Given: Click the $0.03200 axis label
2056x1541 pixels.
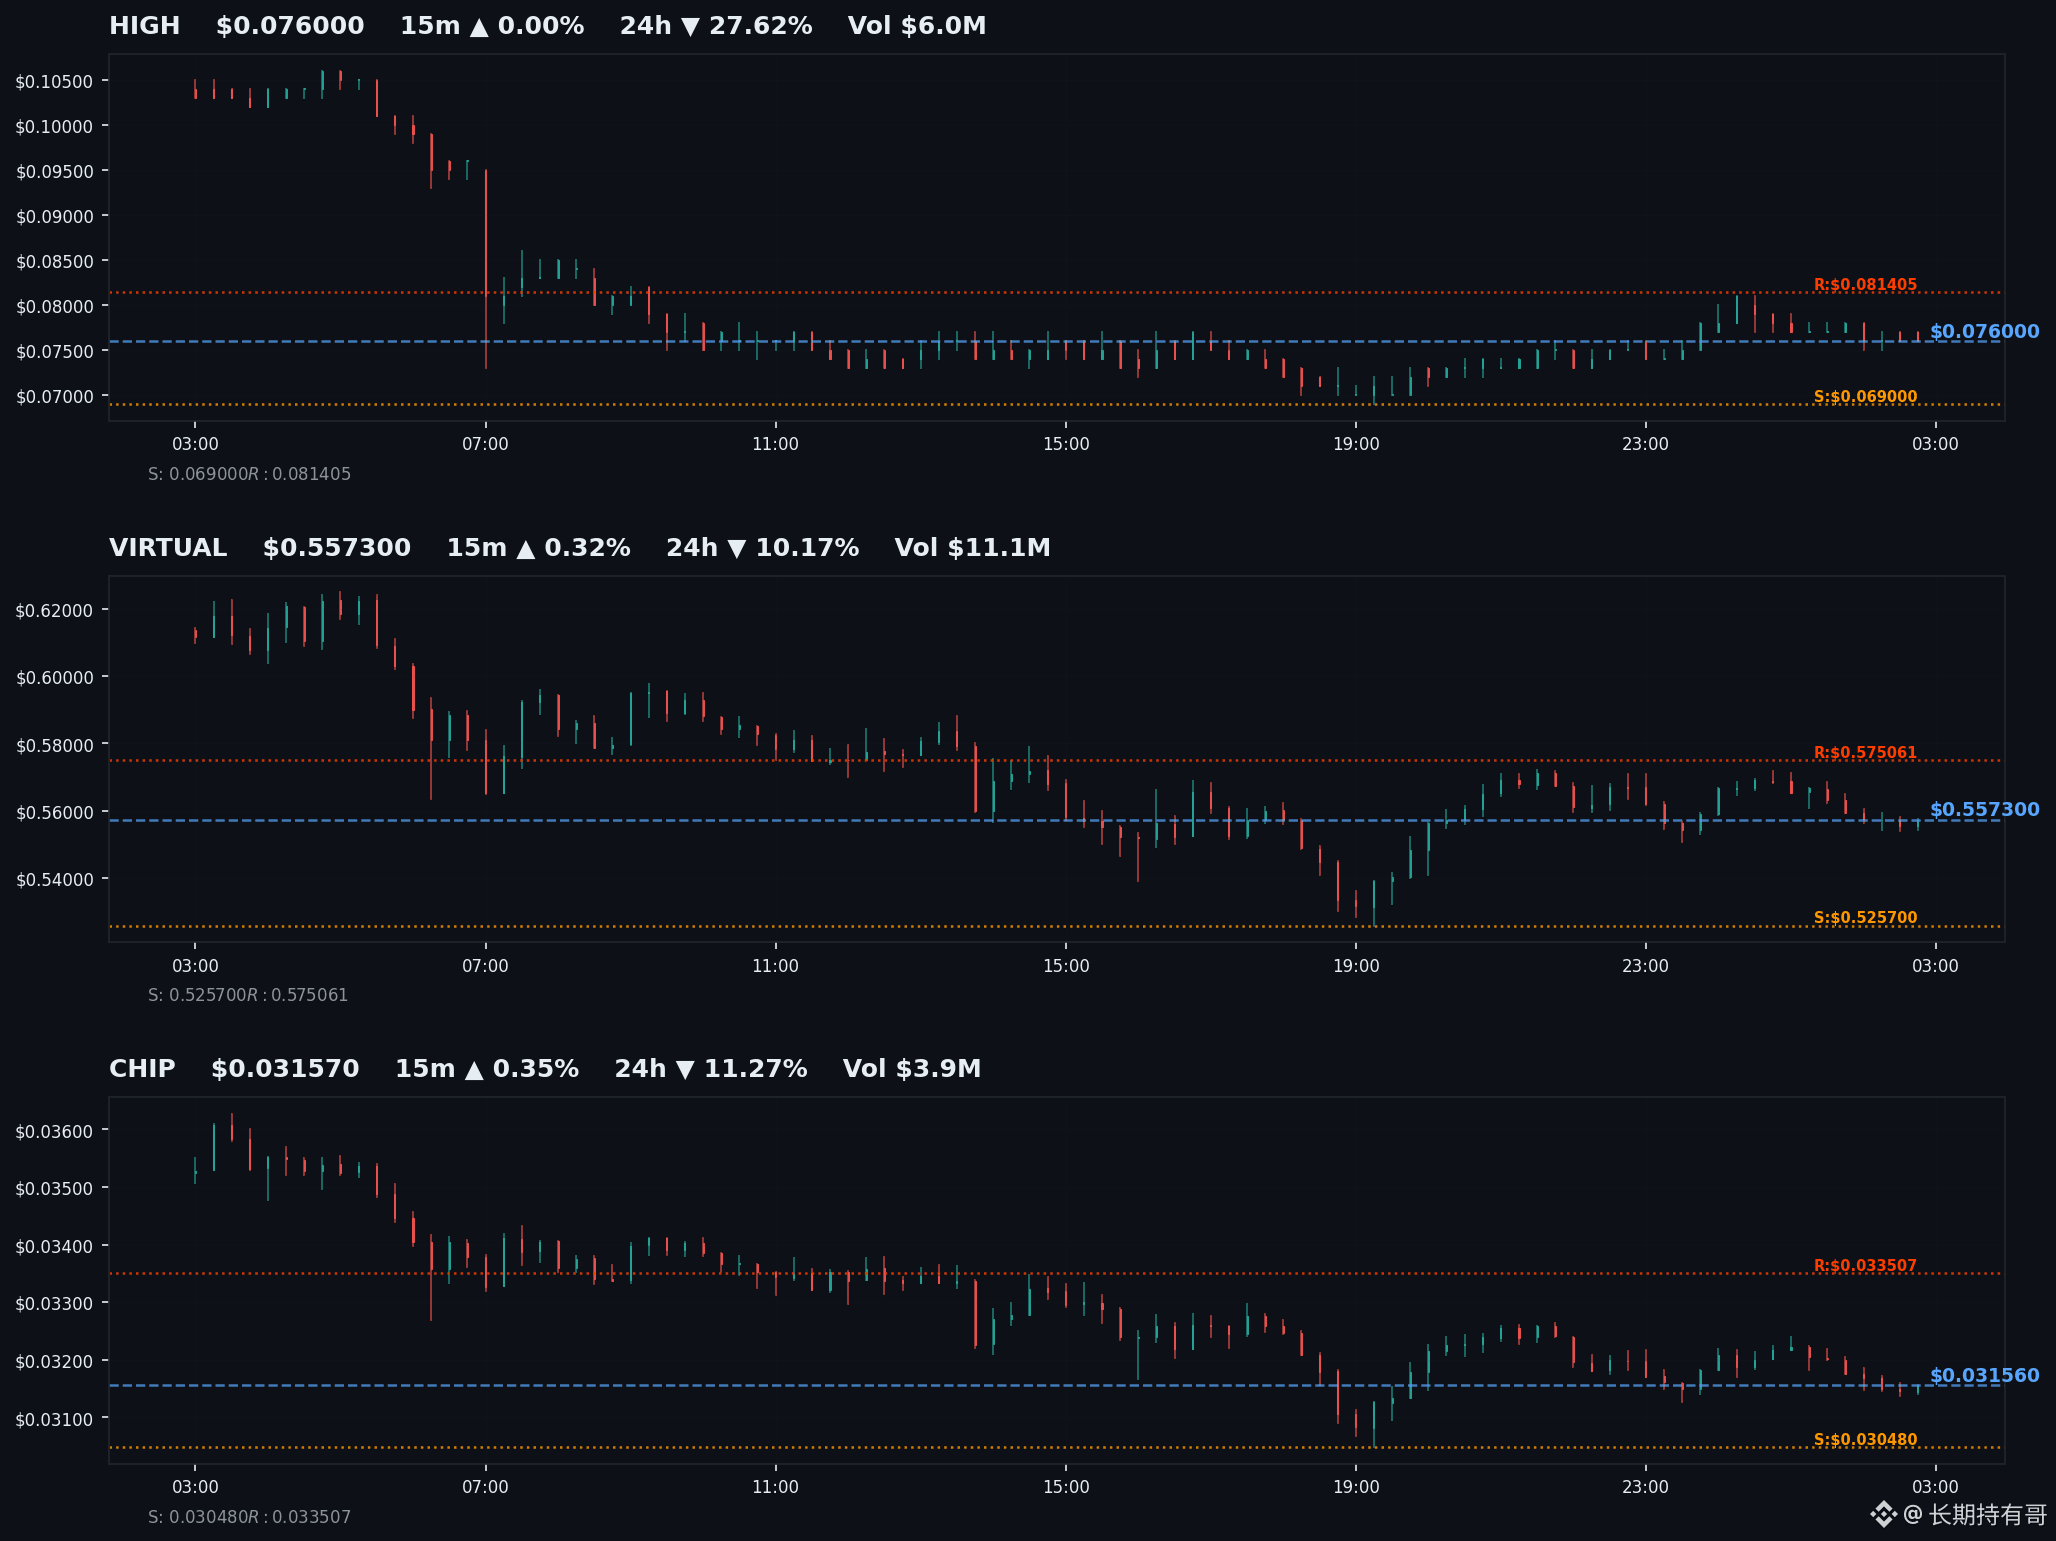Looking at the screenshot, I should [54, 1362].
